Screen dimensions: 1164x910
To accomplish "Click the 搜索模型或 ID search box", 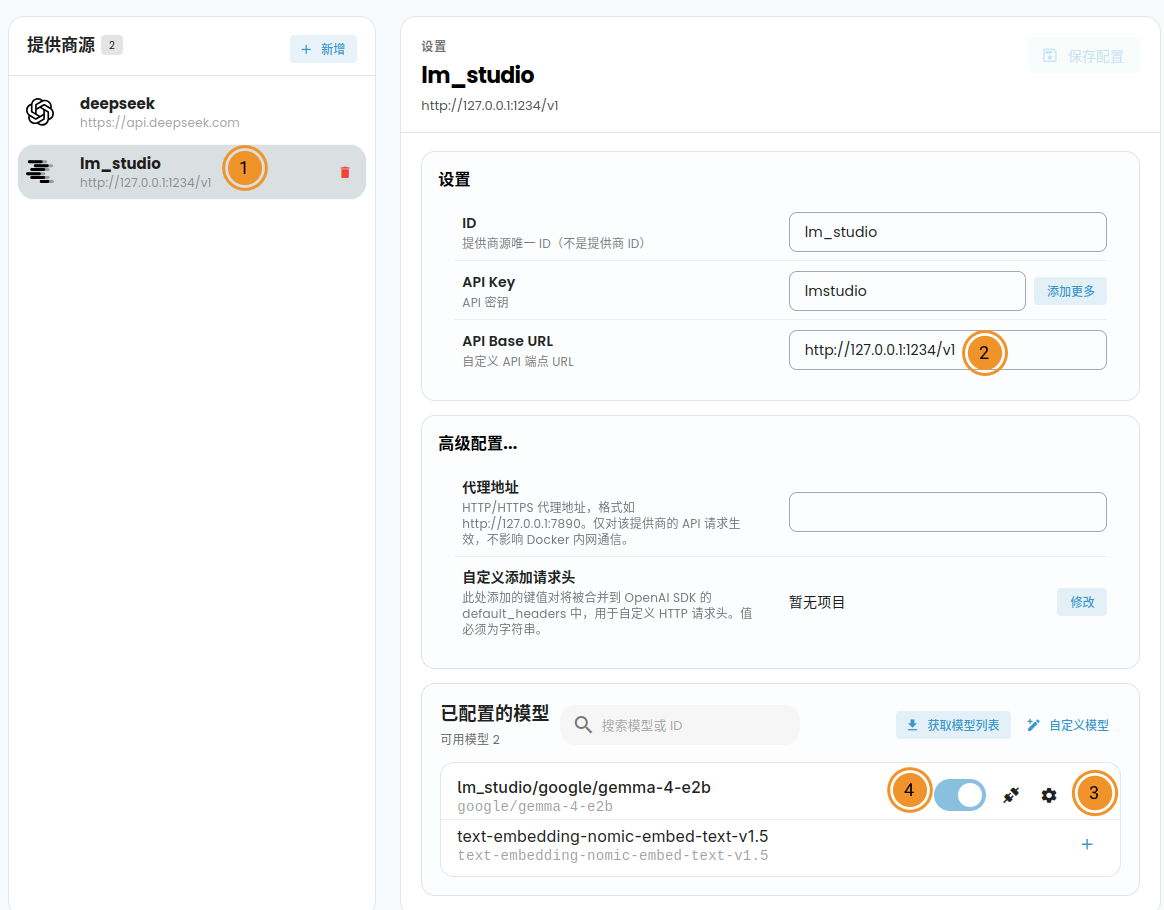I will pyautogui.click(x=680, y=725).
